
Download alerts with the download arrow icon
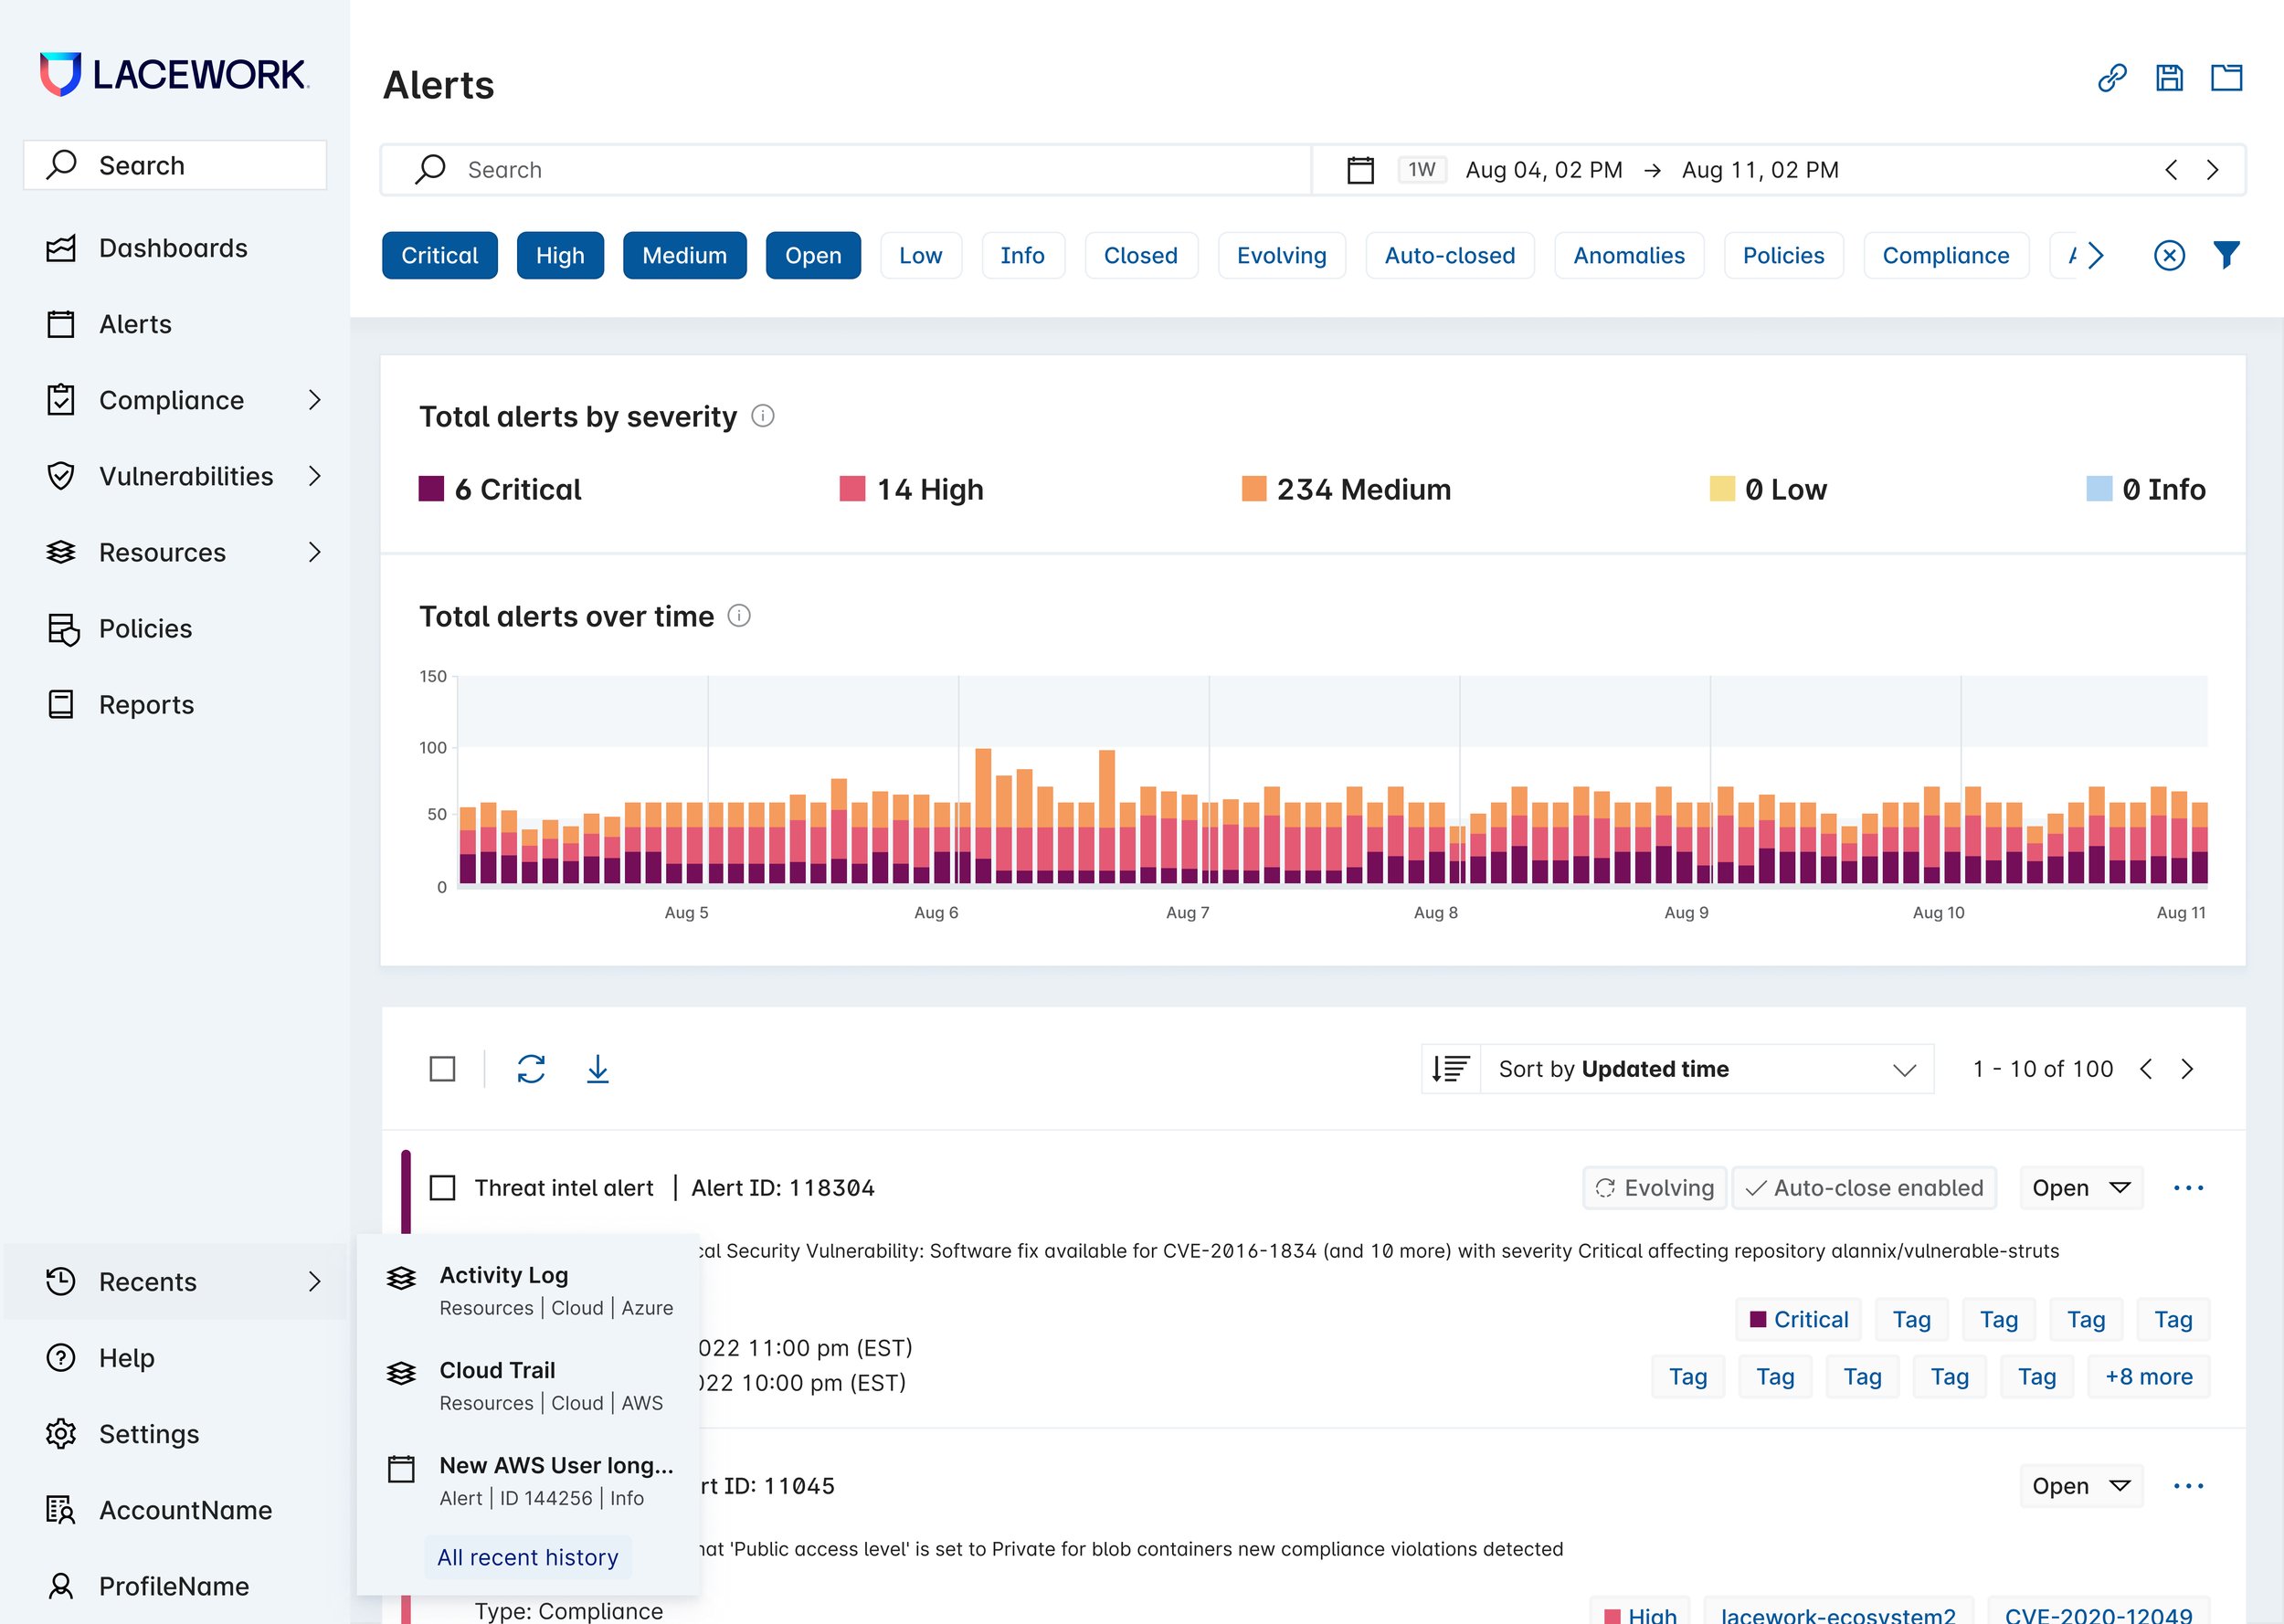point(597,1069)
